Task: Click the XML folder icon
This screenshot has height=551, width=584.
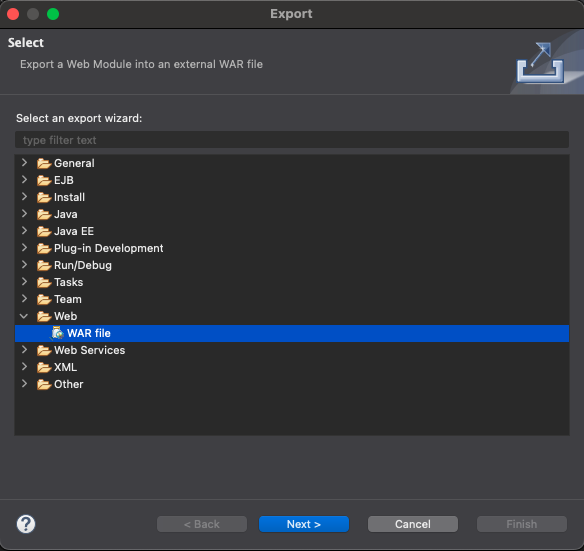Action: click(x=44, y=367)
